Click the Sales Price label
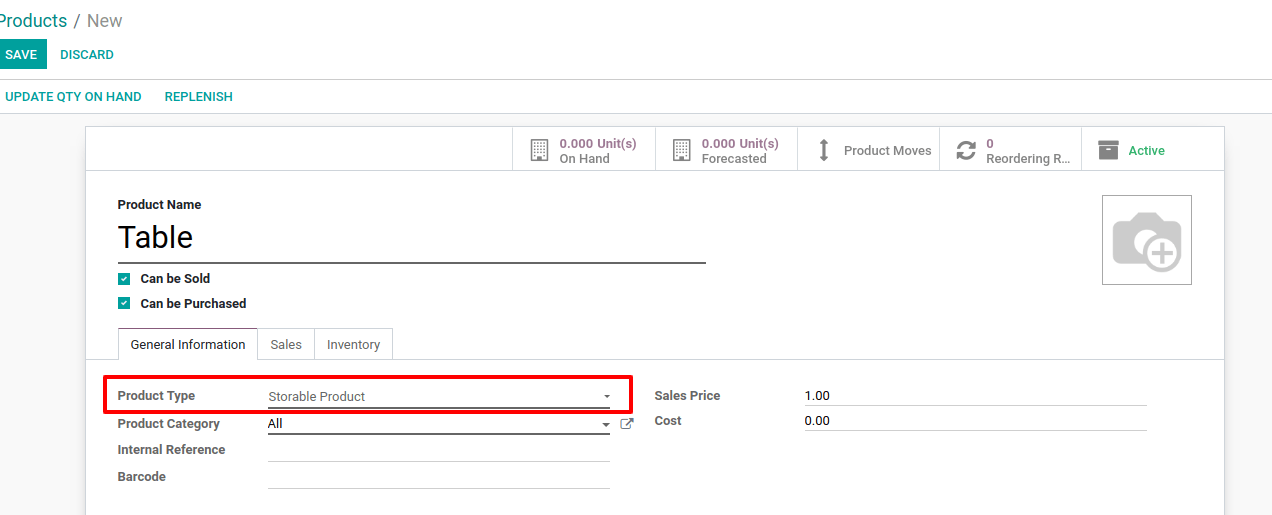 687,396
